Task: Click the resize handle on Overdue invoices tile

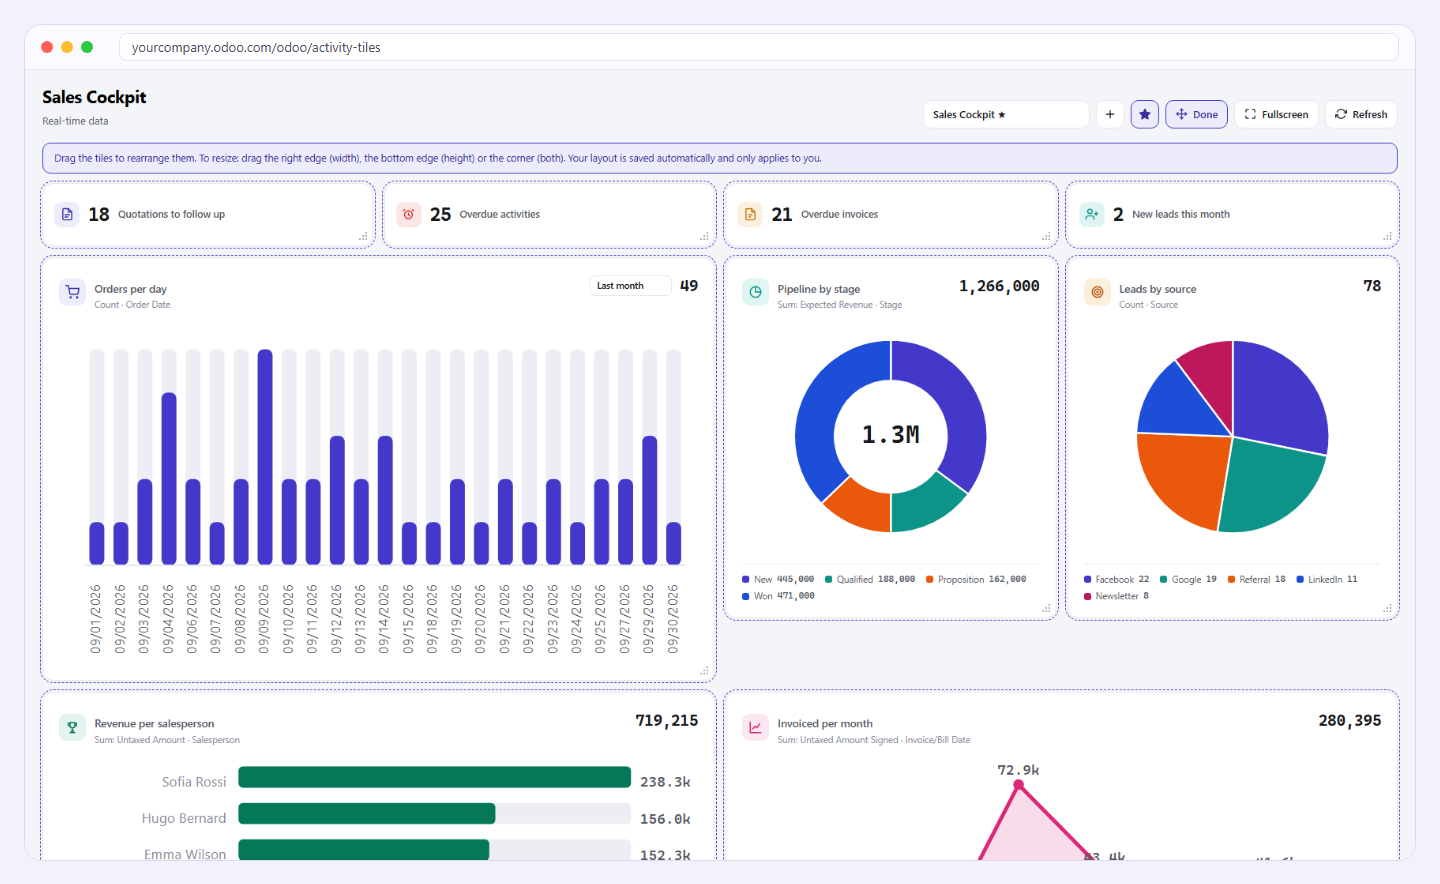Action: [1046, 237]
